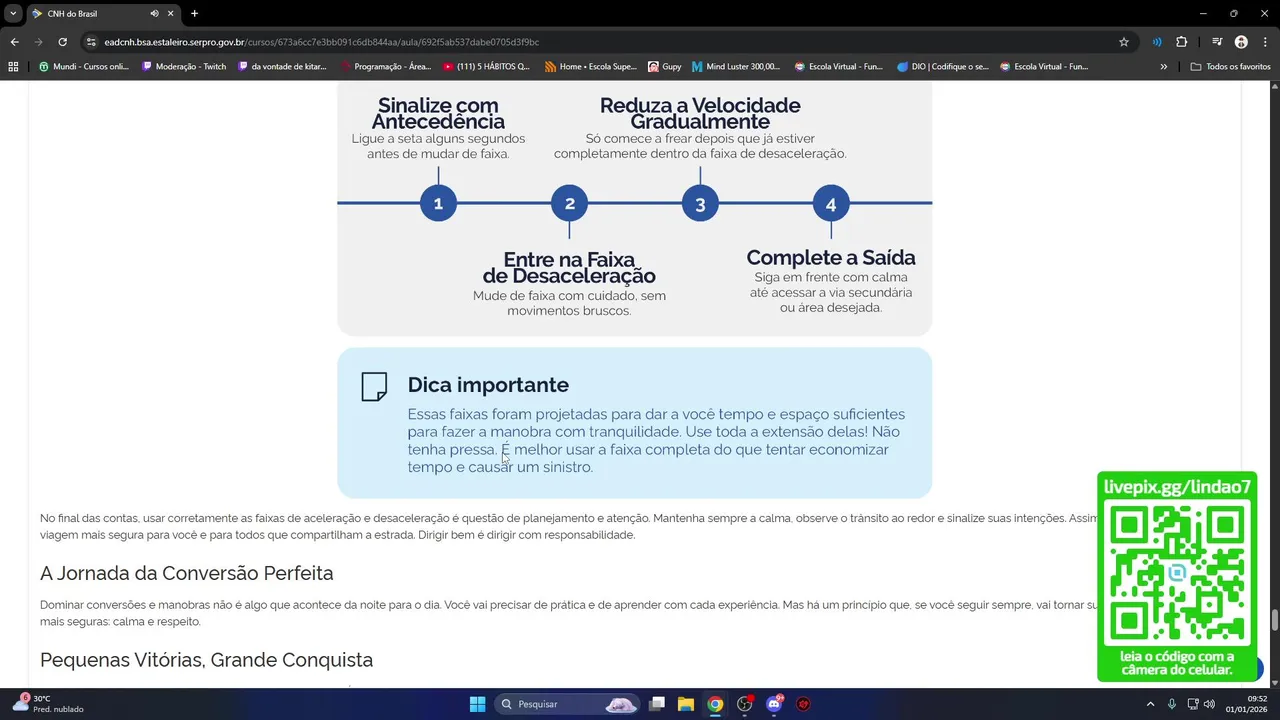Open network settings tray icon
This screenshot has width=1280, height=720.
[1194, 704]
